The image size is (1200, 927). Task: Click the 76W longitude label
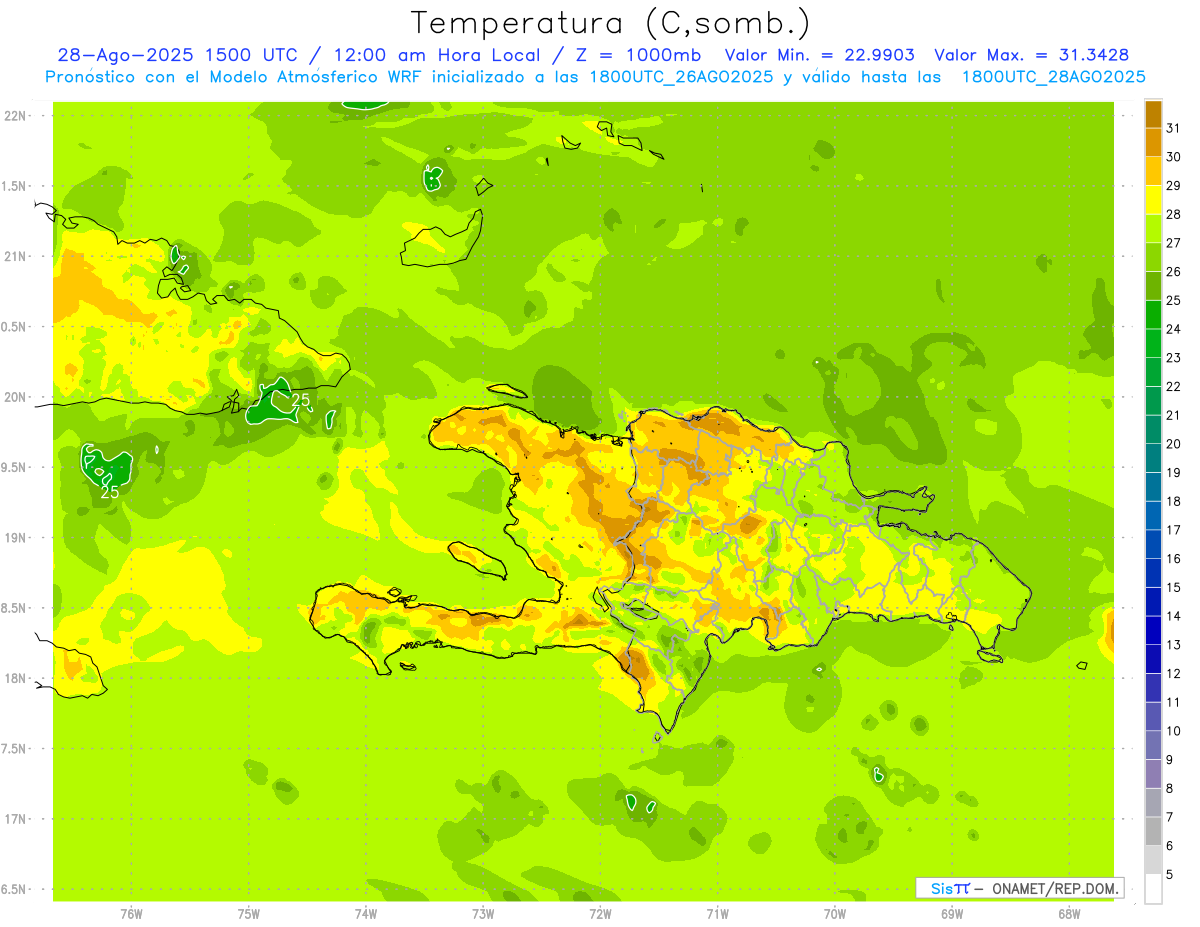pos(131,914)
